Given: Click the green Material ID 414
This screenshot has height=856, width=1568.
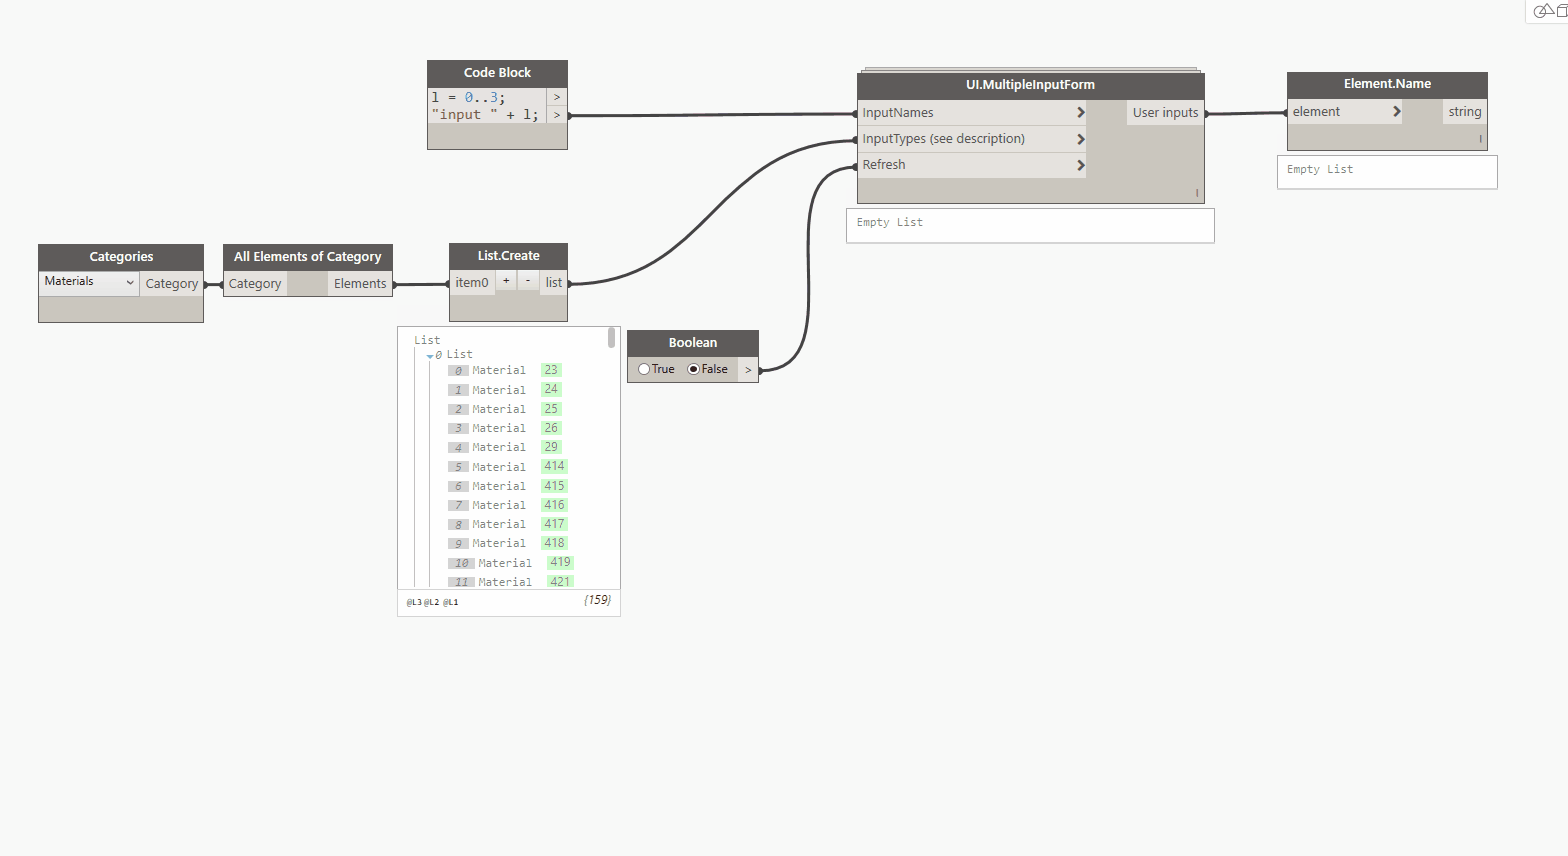Looking at the screenshot, I should (x=554, y=466).
